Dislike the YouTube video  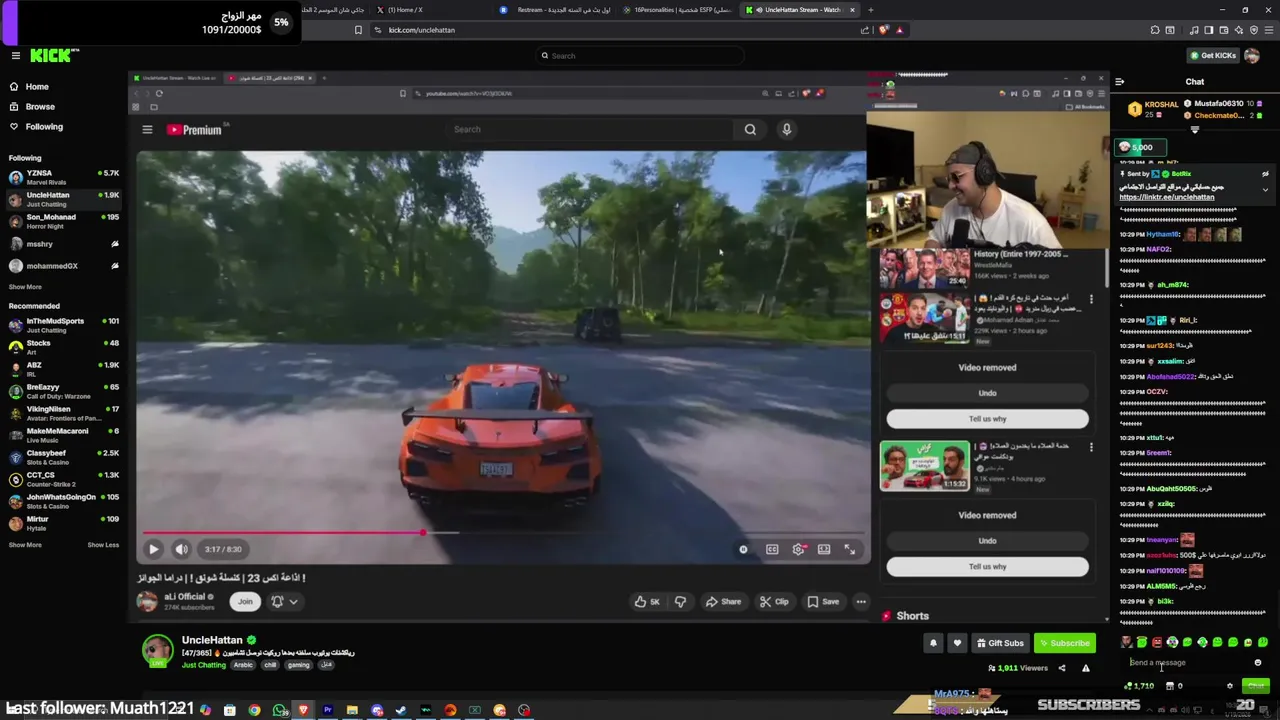[x=680, y=602]
